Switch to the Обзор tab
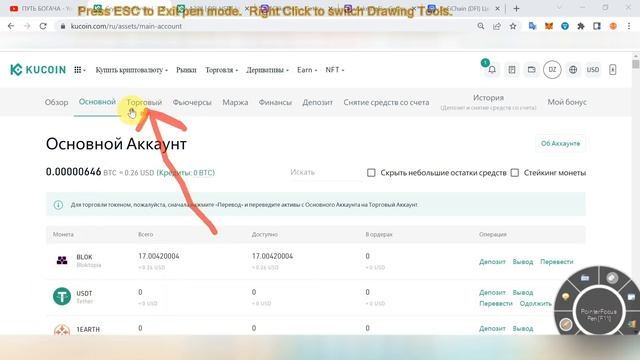Image resolution: width=640 pixels, height=360 pixels. click(x=56, y=102)
